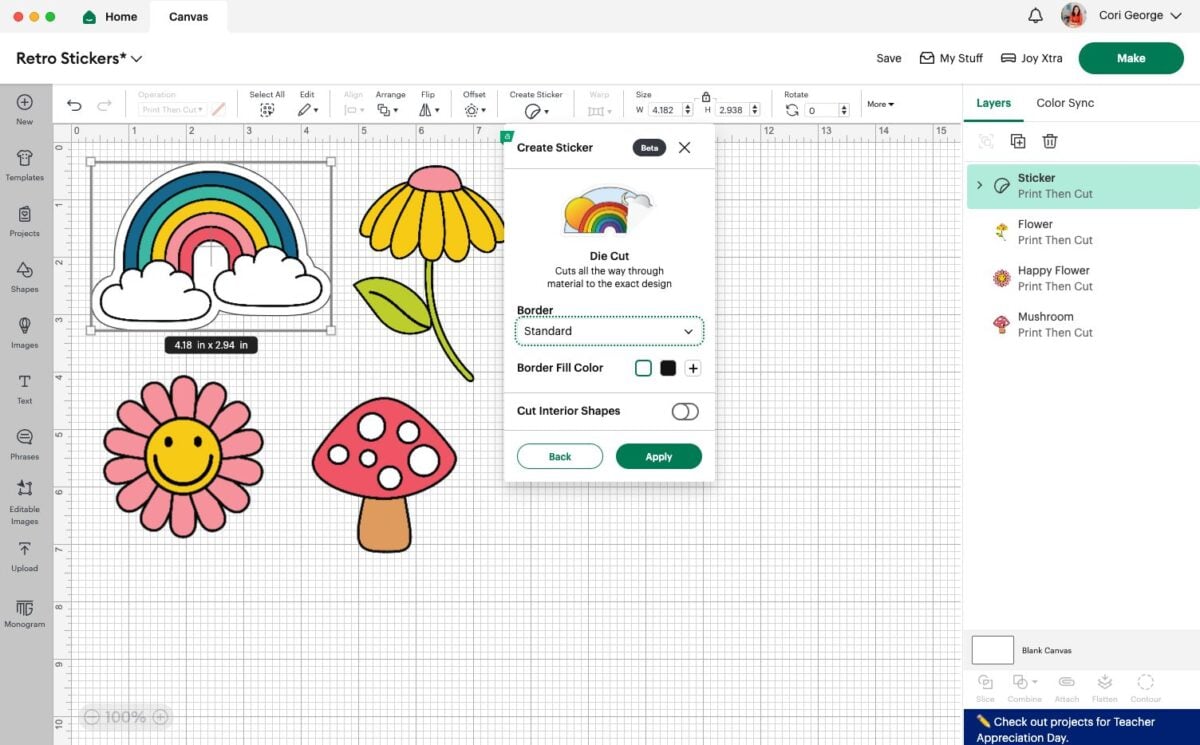Screen dimensions: 1200x745
Task: Select the Mushroom layer
Action: [1082, 324]
